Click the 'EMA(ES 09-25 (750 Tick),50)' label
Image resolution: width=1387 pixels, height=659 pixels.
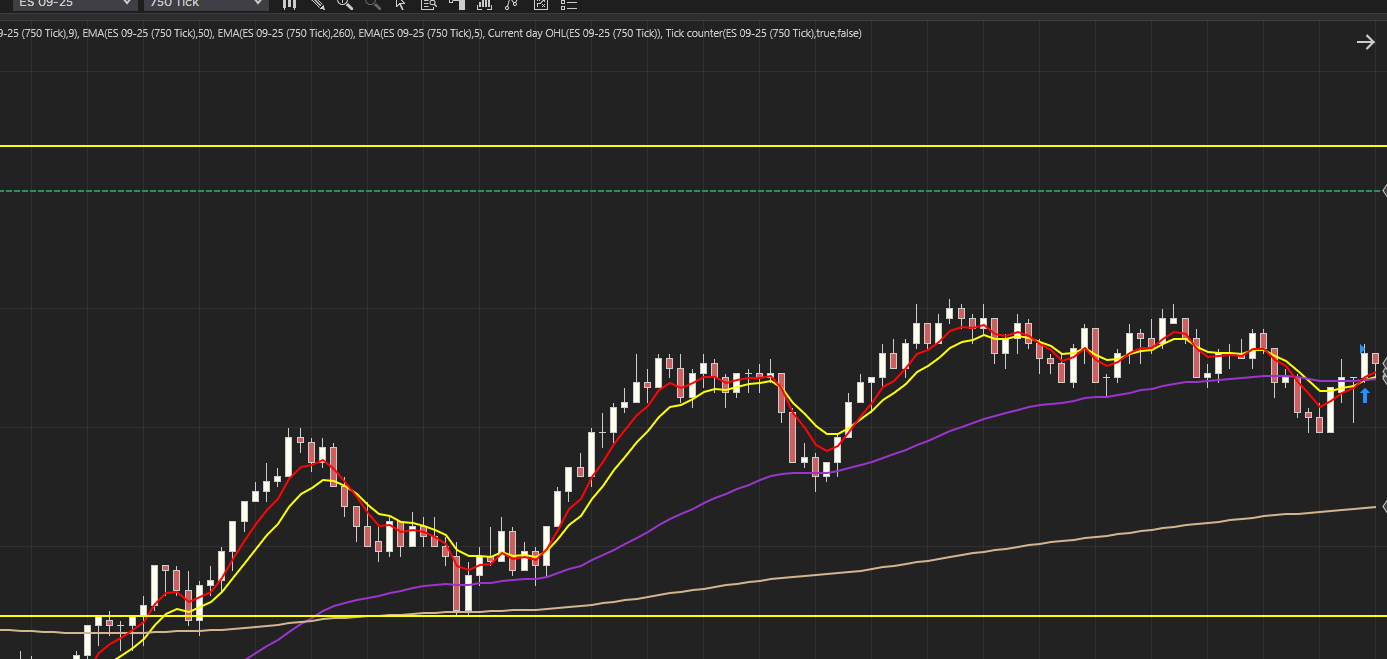pyautogui.click(x=148, y=33)
